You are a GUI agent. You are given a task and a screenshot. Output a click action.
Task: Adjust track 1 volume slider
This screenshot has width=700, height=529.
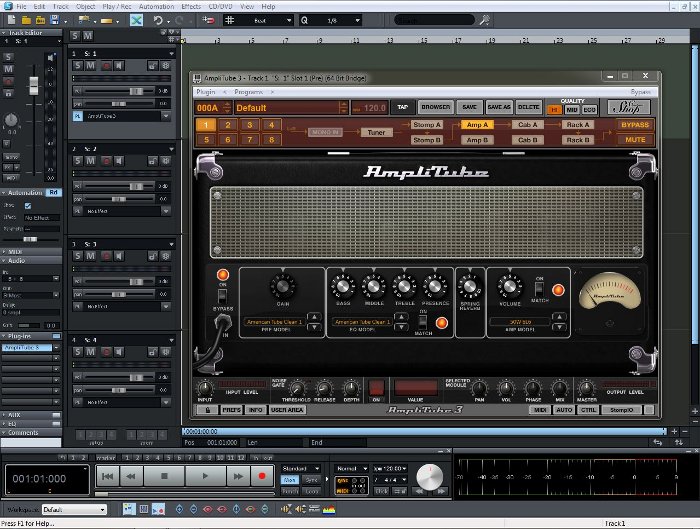pos(136,91)
